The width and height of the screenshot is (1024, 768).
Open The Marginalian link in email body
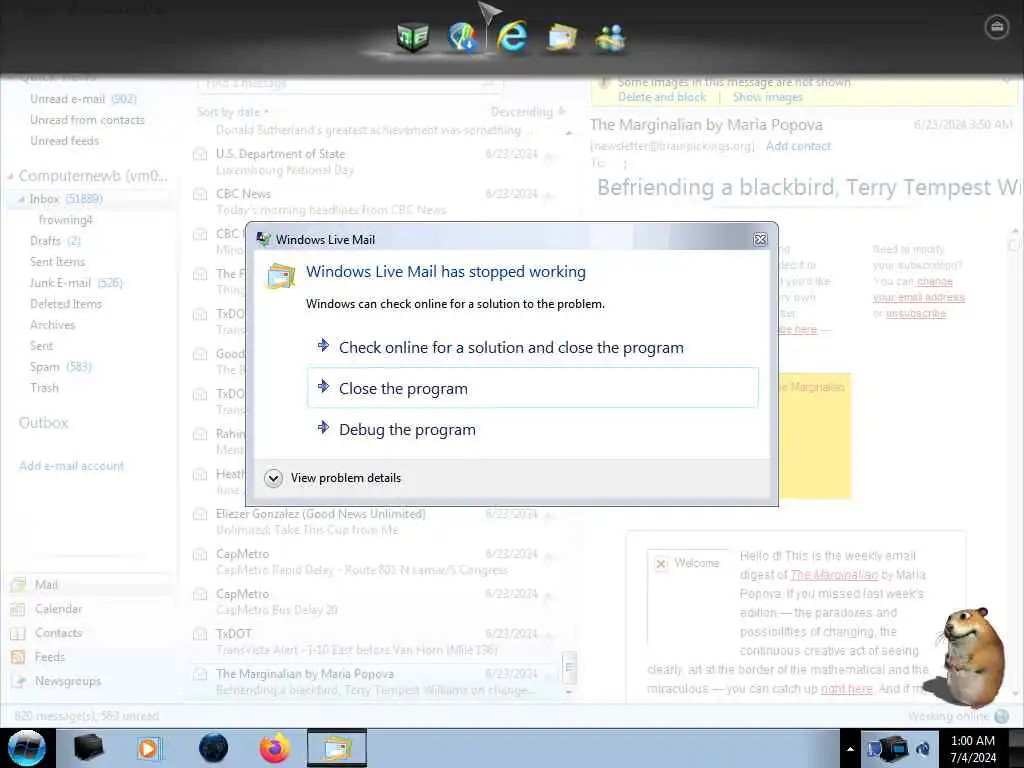(834, 575)
